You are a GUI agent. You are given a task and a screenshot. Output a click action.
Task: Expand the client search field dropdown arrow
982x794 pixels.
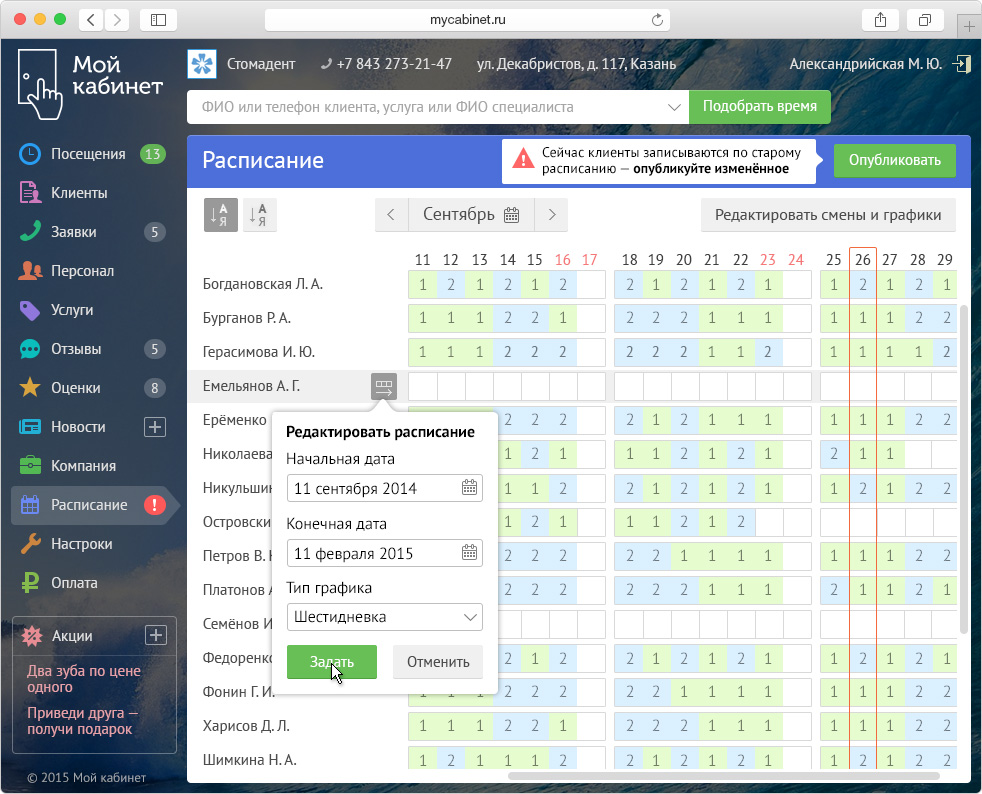674,107
